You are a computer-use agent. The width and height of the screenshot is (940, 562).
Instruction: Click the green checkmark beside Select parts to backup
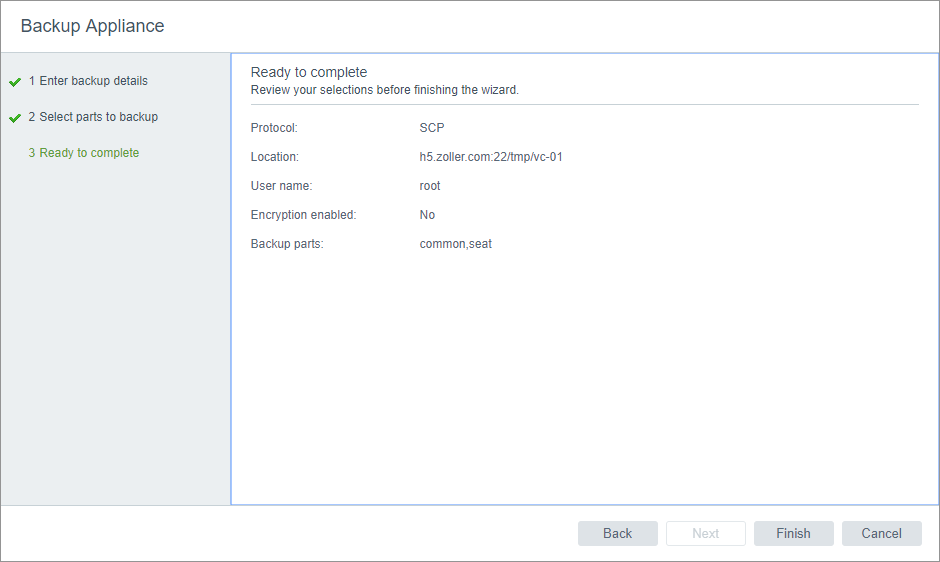(x=15, y=118)
